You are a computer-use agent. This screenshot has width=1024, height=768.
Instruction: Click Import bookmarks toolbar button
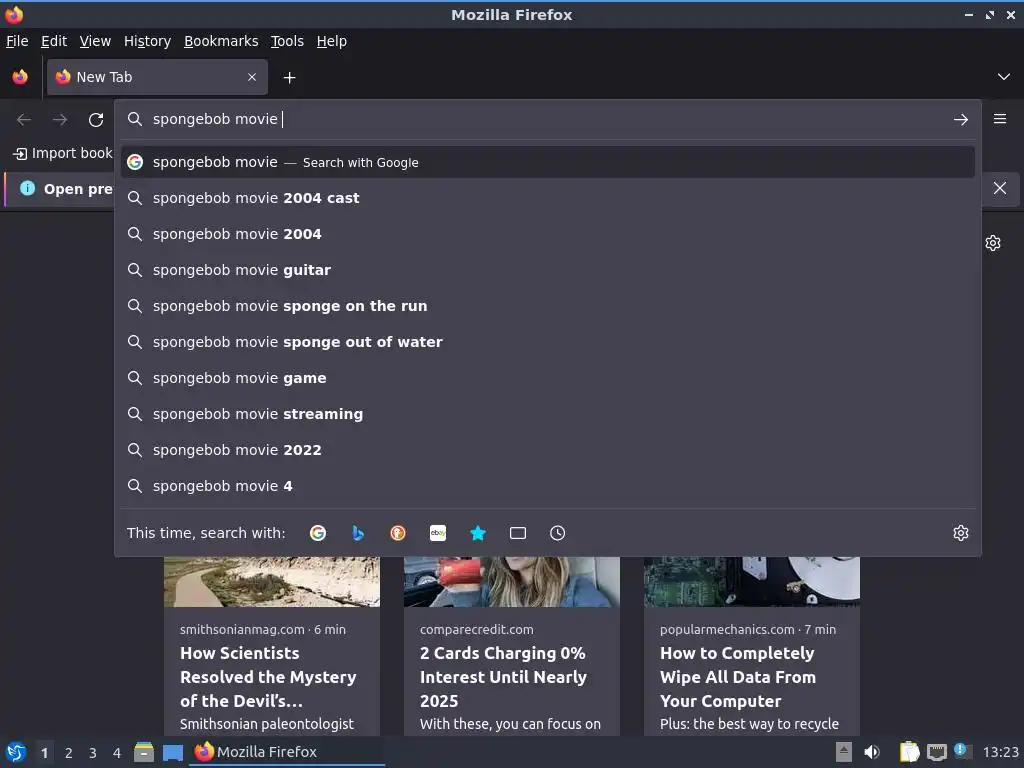63,153
